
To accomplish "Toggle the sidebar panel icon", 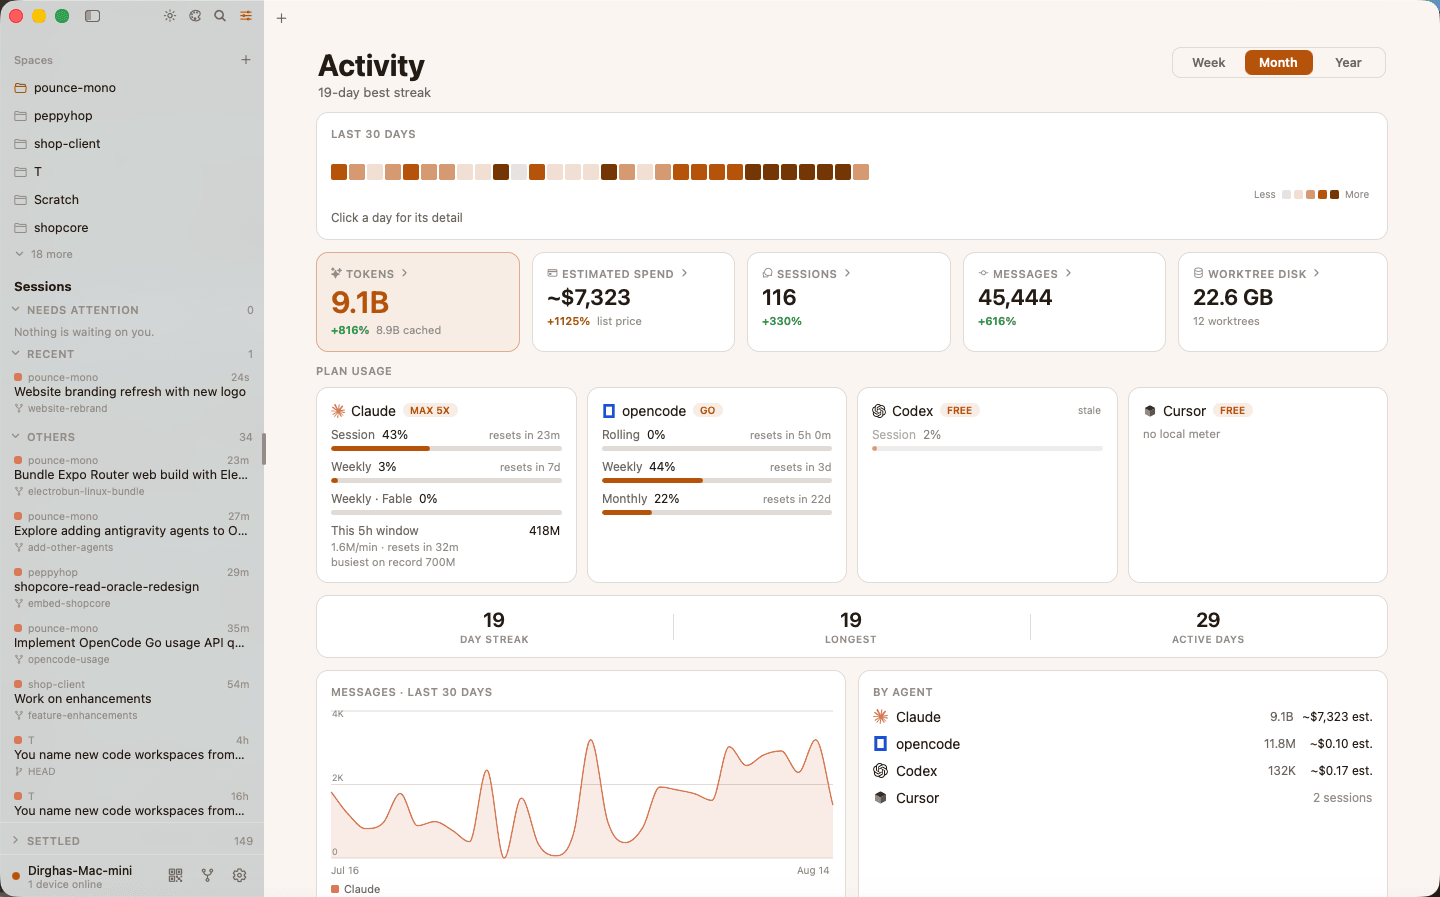I will [93, 16].
